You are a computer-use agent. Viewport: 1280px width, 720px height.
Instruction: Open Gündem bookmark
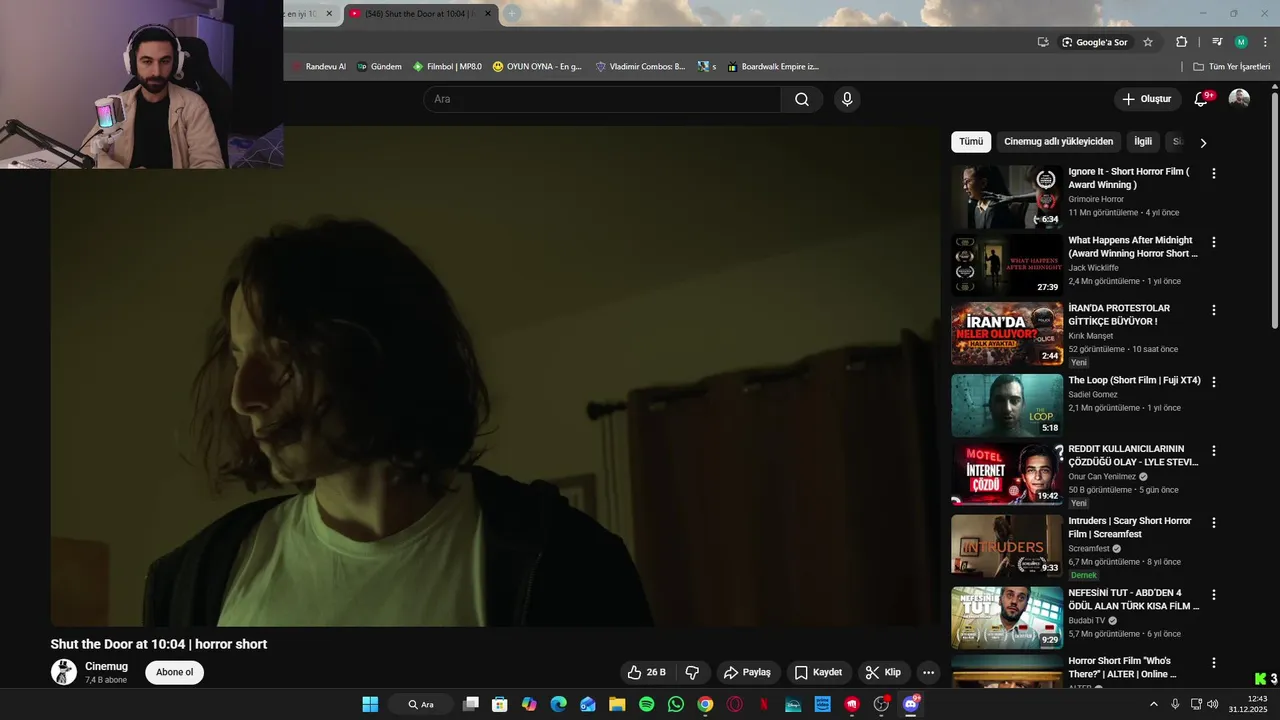coord(379,67)
